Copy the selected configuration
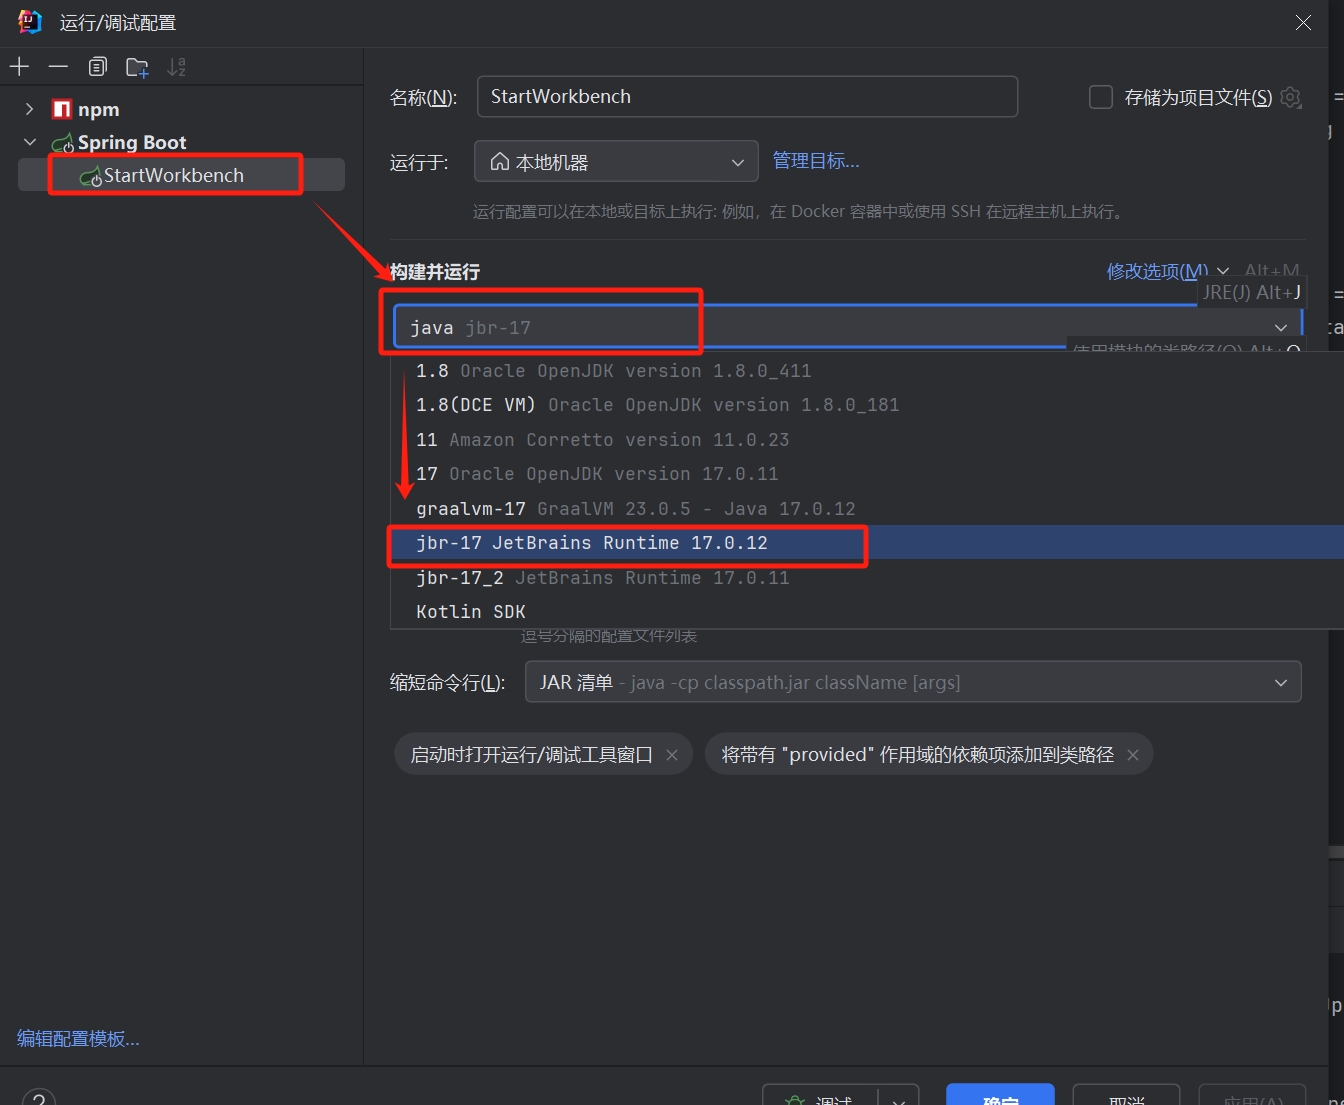The height and width of the screenshot is (1105, 1344). (x=97, y=67)
